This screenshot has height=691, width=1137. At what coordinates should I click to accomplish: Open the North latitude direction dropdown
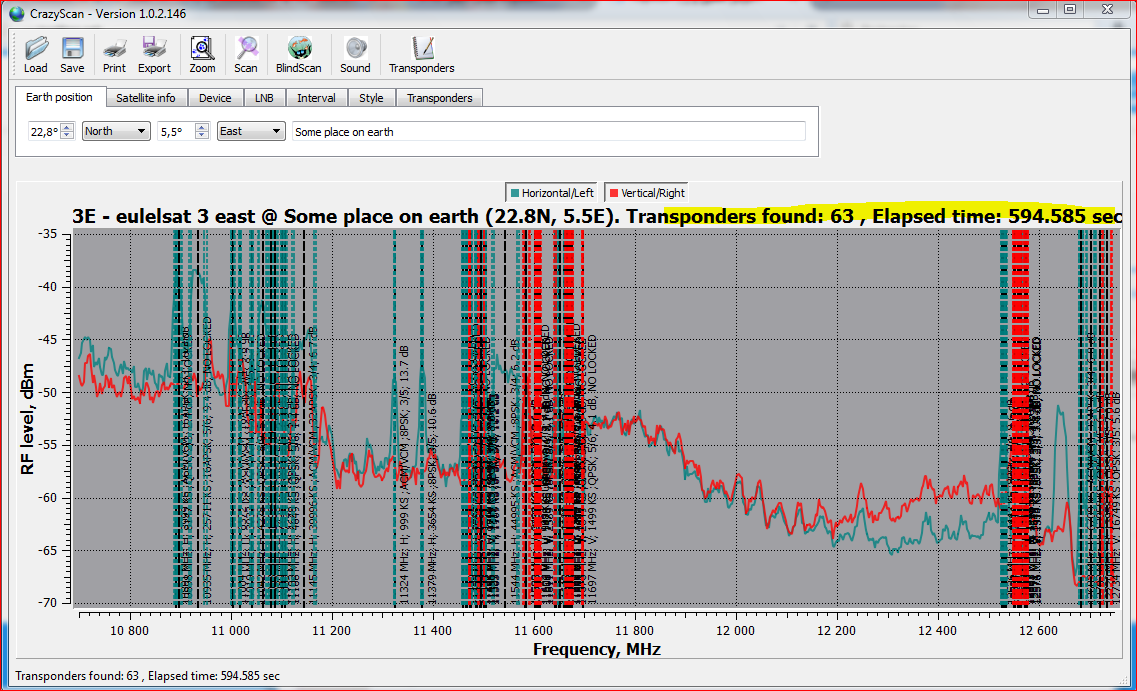tap(116, 131)
